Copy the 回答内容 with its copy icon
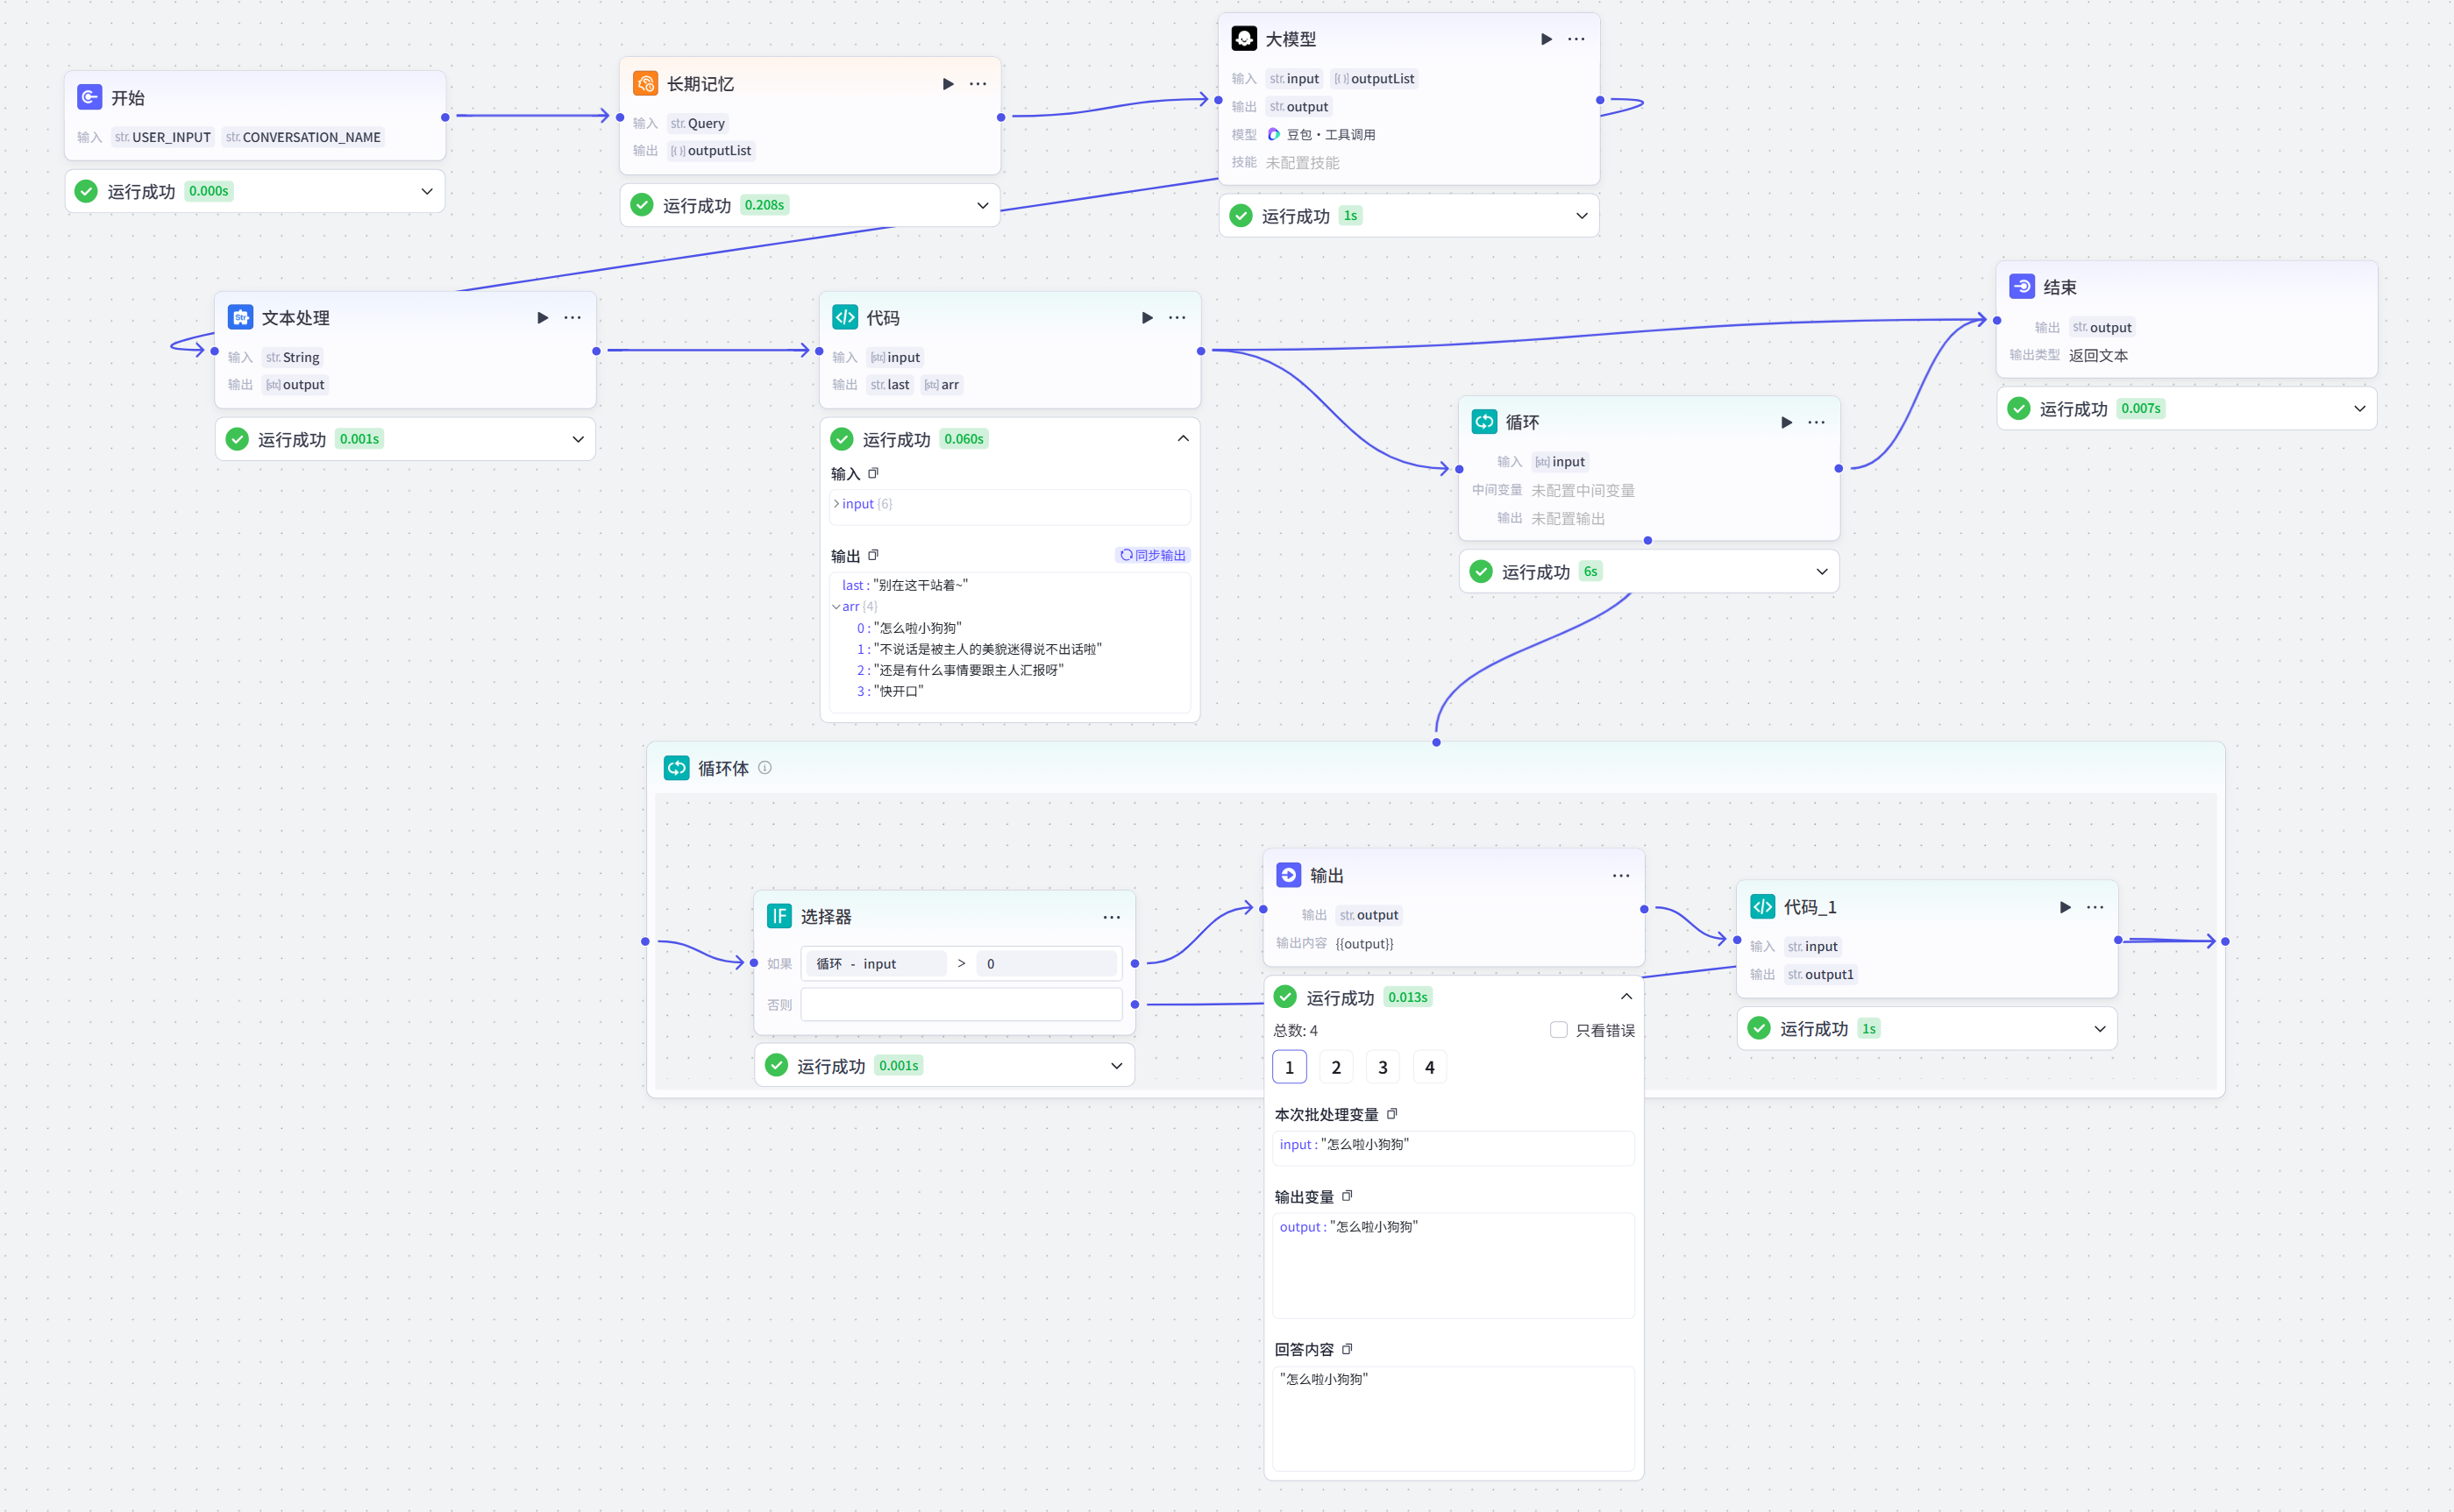 (x=1347, y=1349)
